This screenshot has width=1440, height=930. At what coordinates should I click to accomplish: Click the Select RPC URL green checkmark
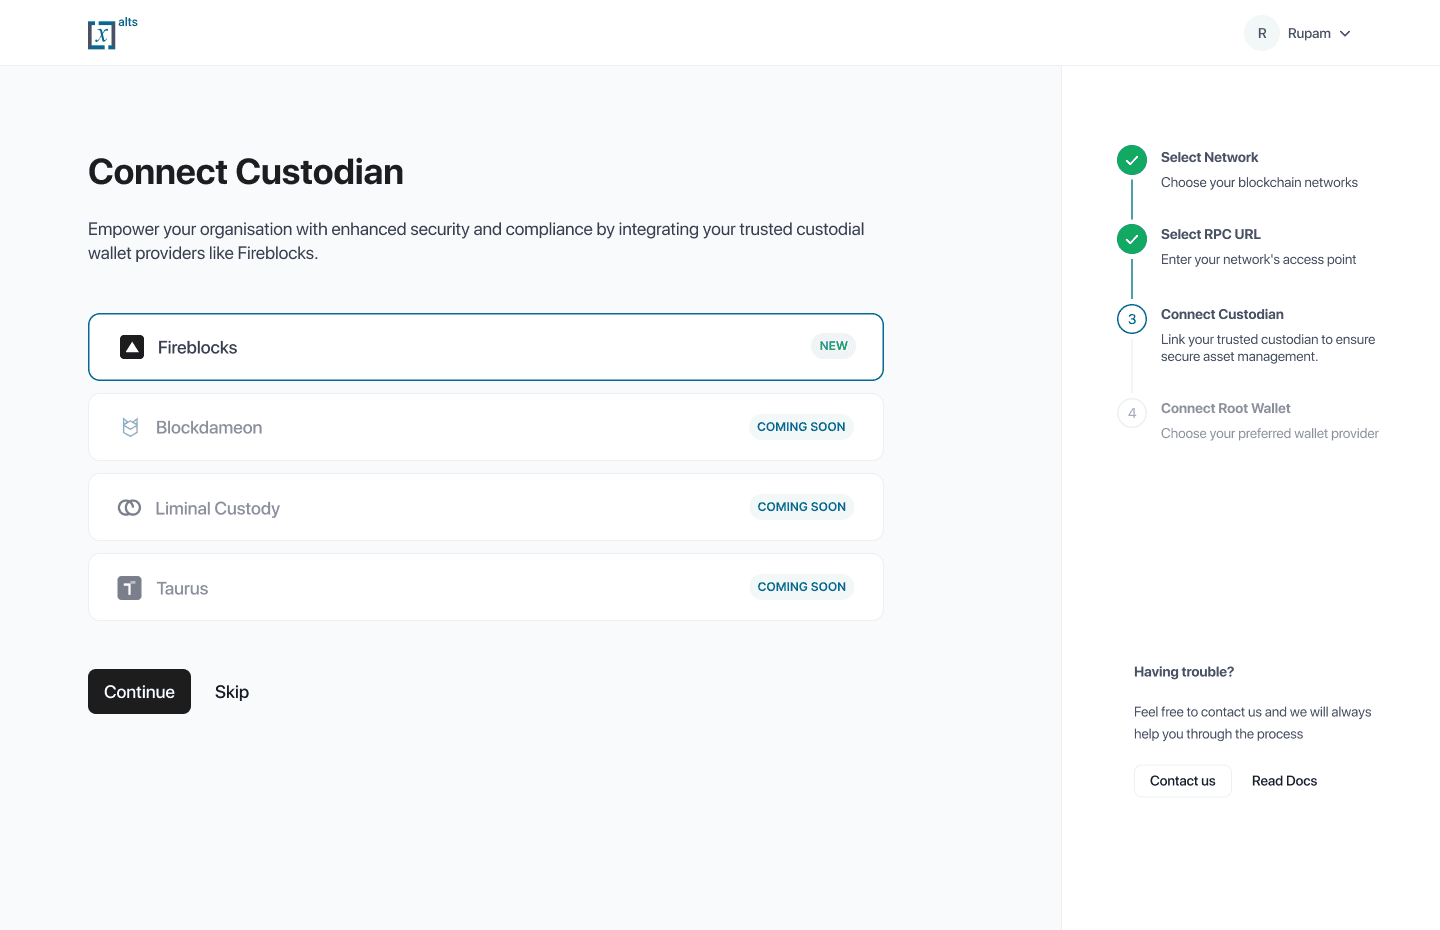tap(1132, 239)
